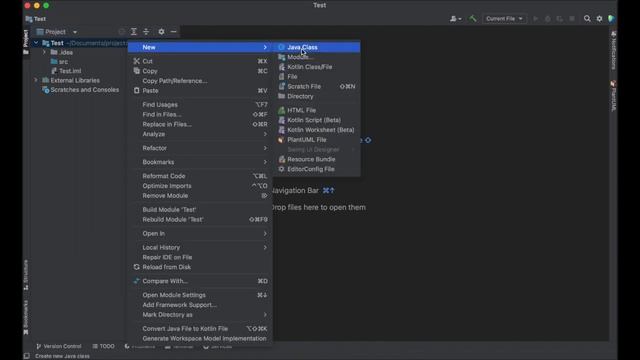The height and width of the screenshot is (360, 640).
Task: Click the Search Everywhere magnifier icon
Action: pyautogui.click(x=587, y=19)
